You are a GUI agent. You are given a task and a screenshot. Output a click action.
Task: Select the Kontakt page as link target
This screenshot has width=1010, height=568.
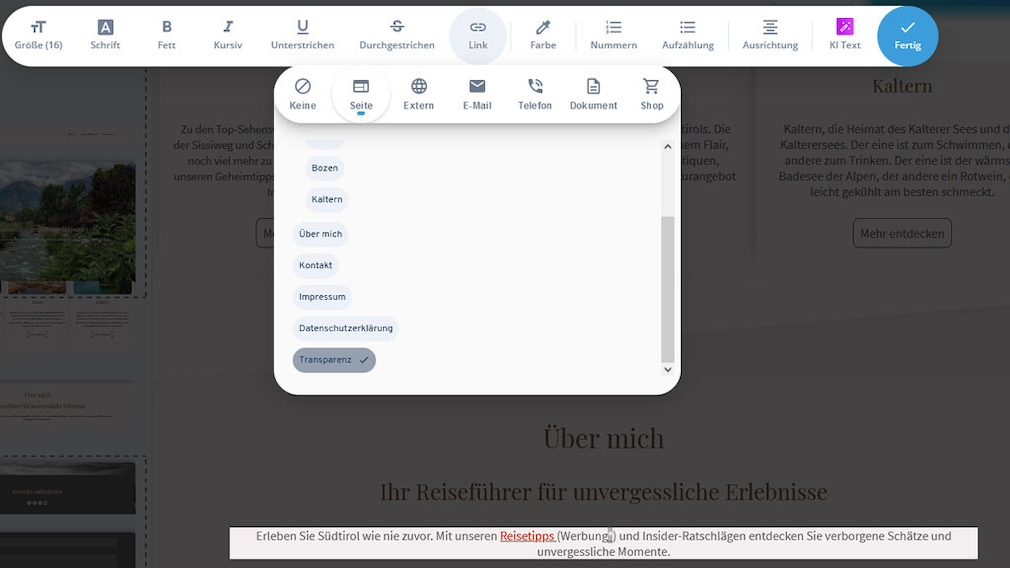point(315,266)
